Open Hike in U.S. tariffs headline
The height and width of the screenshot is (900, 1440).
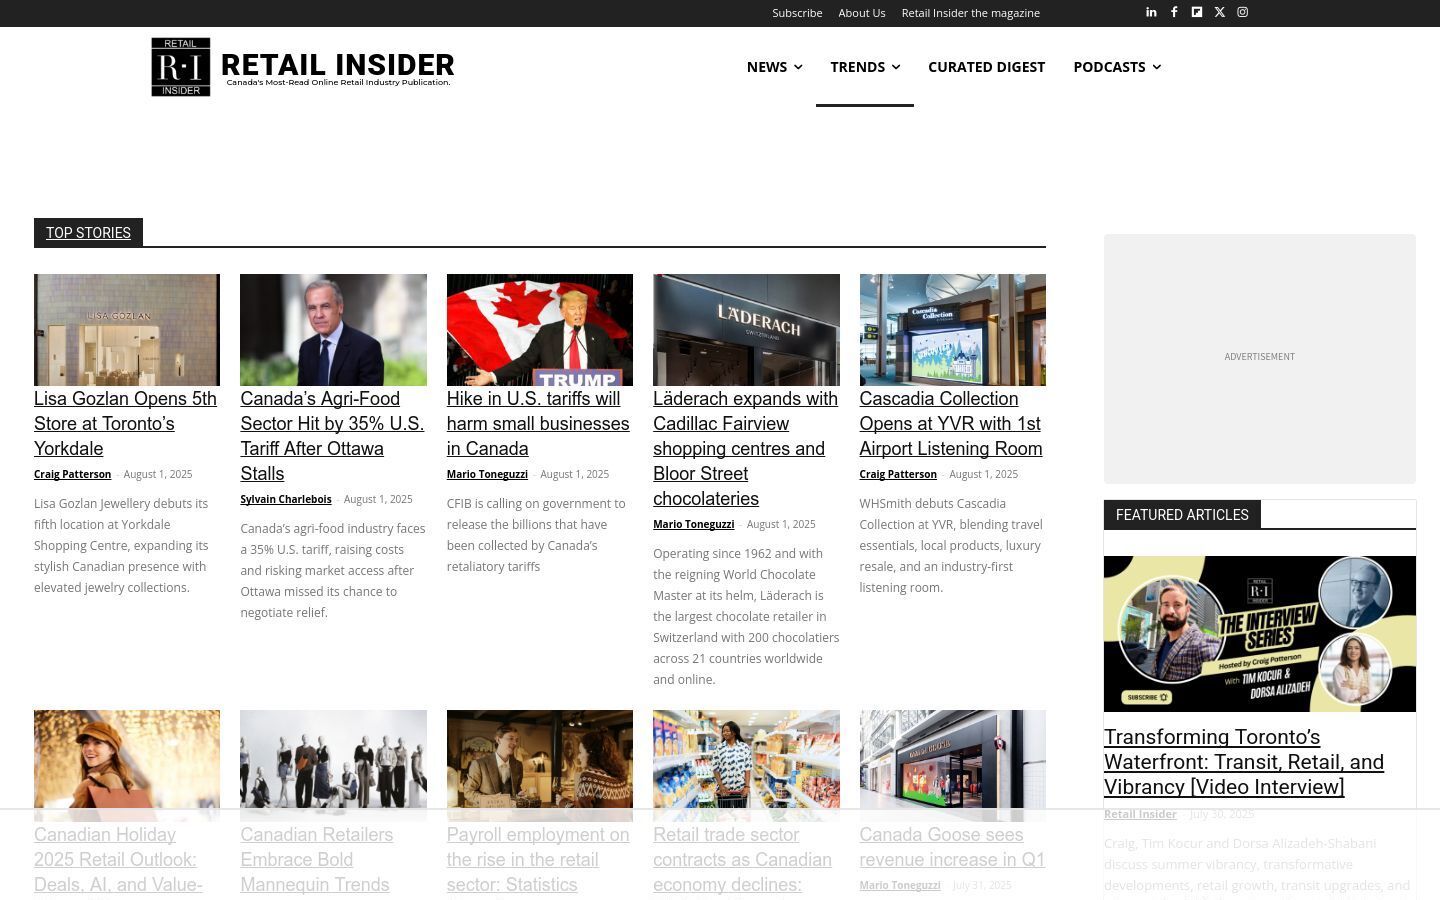[x=539, y=424]
